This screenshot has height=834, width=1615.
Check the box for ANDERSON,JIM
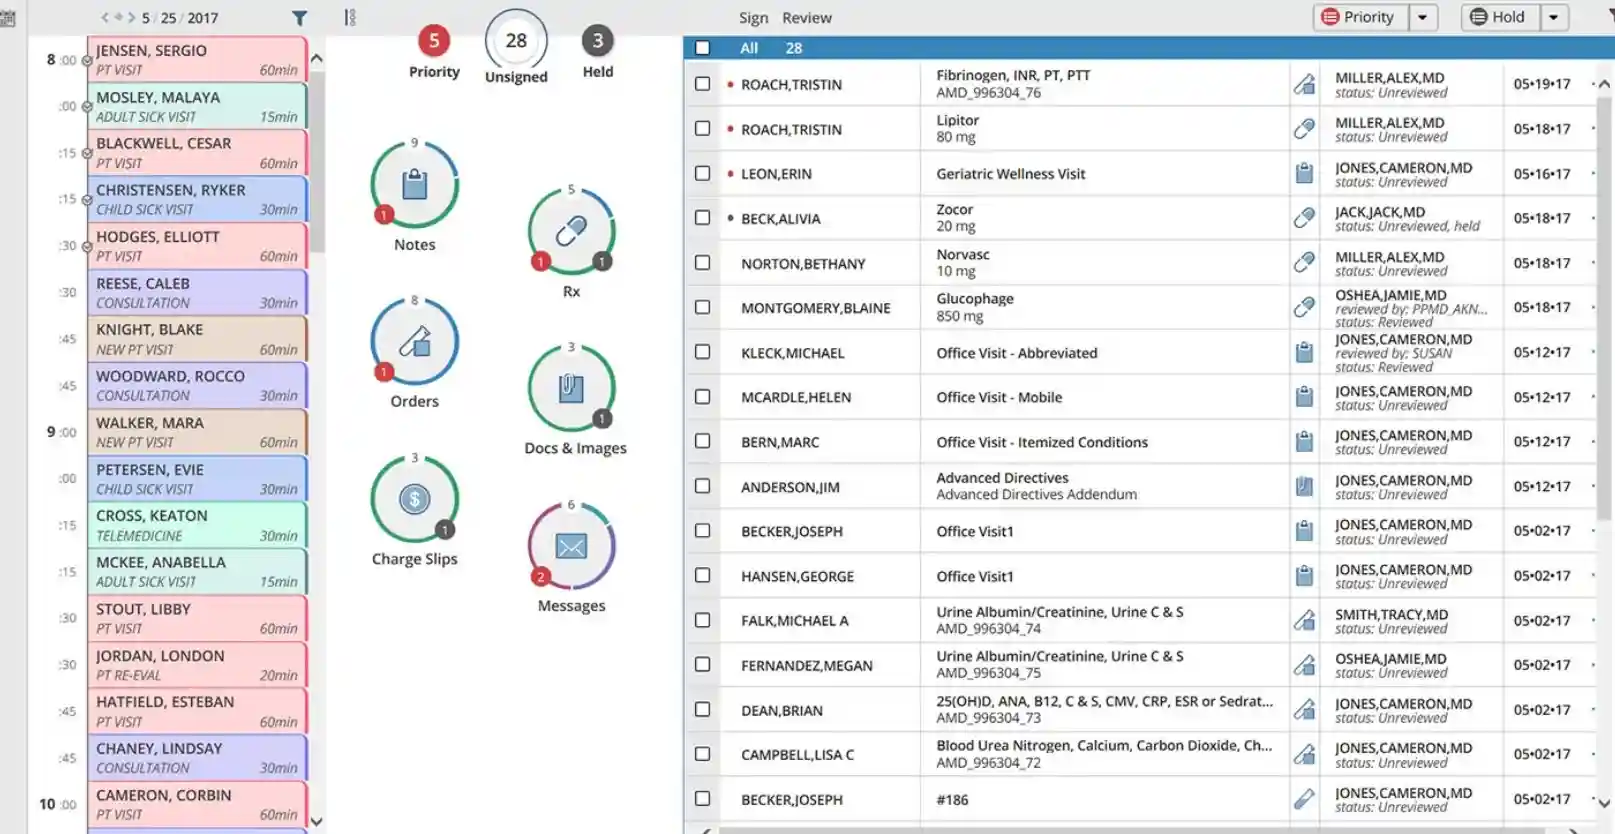(x=702, y=486)
